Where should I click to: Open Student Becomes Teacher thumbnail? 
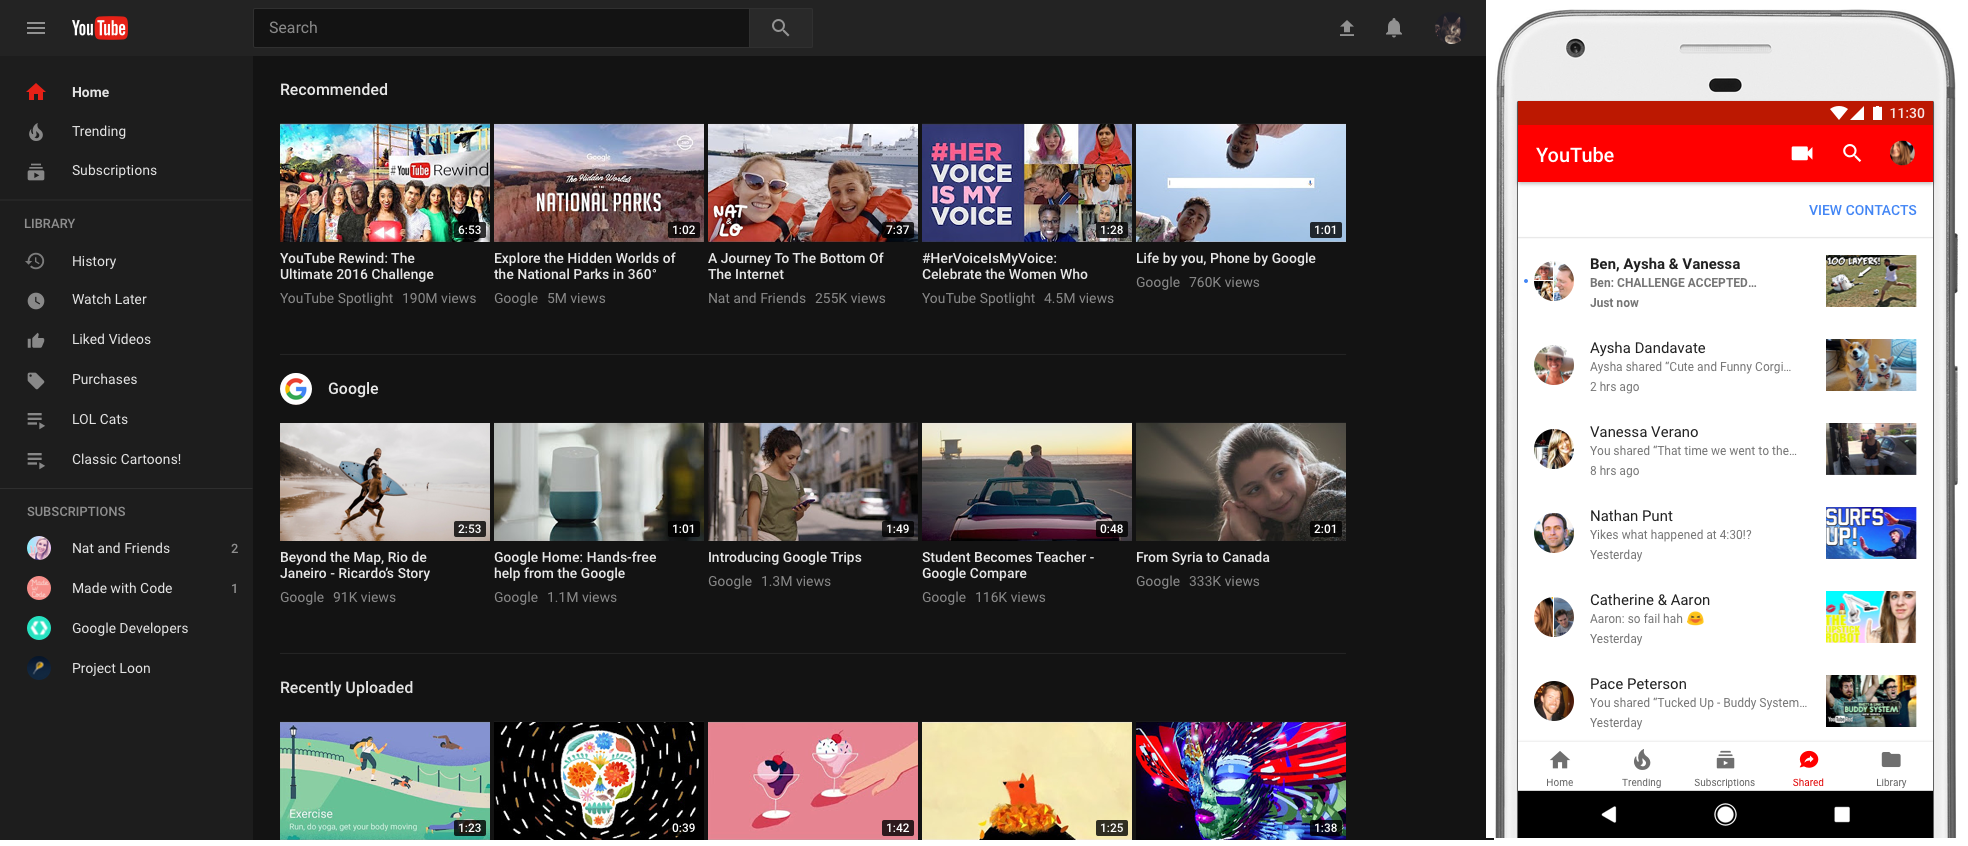tap(1027, 482)
